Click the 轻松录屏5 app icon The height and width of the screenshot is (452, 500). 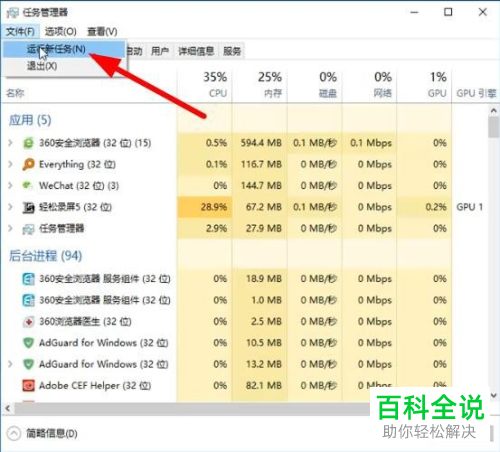tap(28, 207)
